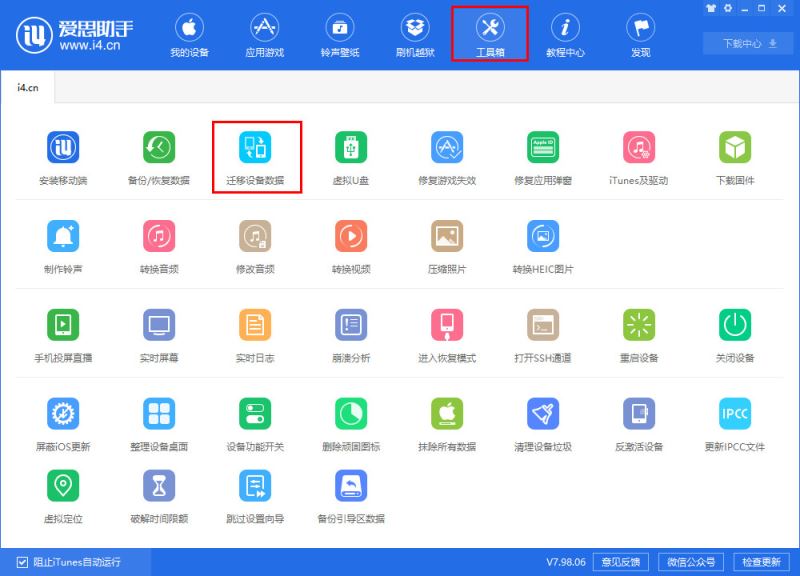Screen dimensions: 800x576
Task: Click the 爱思助手 logo
Action: [74, 35]
